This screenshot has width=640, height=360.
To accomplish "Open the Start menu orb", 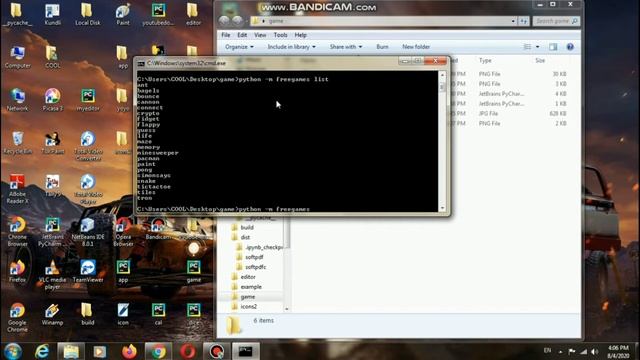I will click(13, 351).
